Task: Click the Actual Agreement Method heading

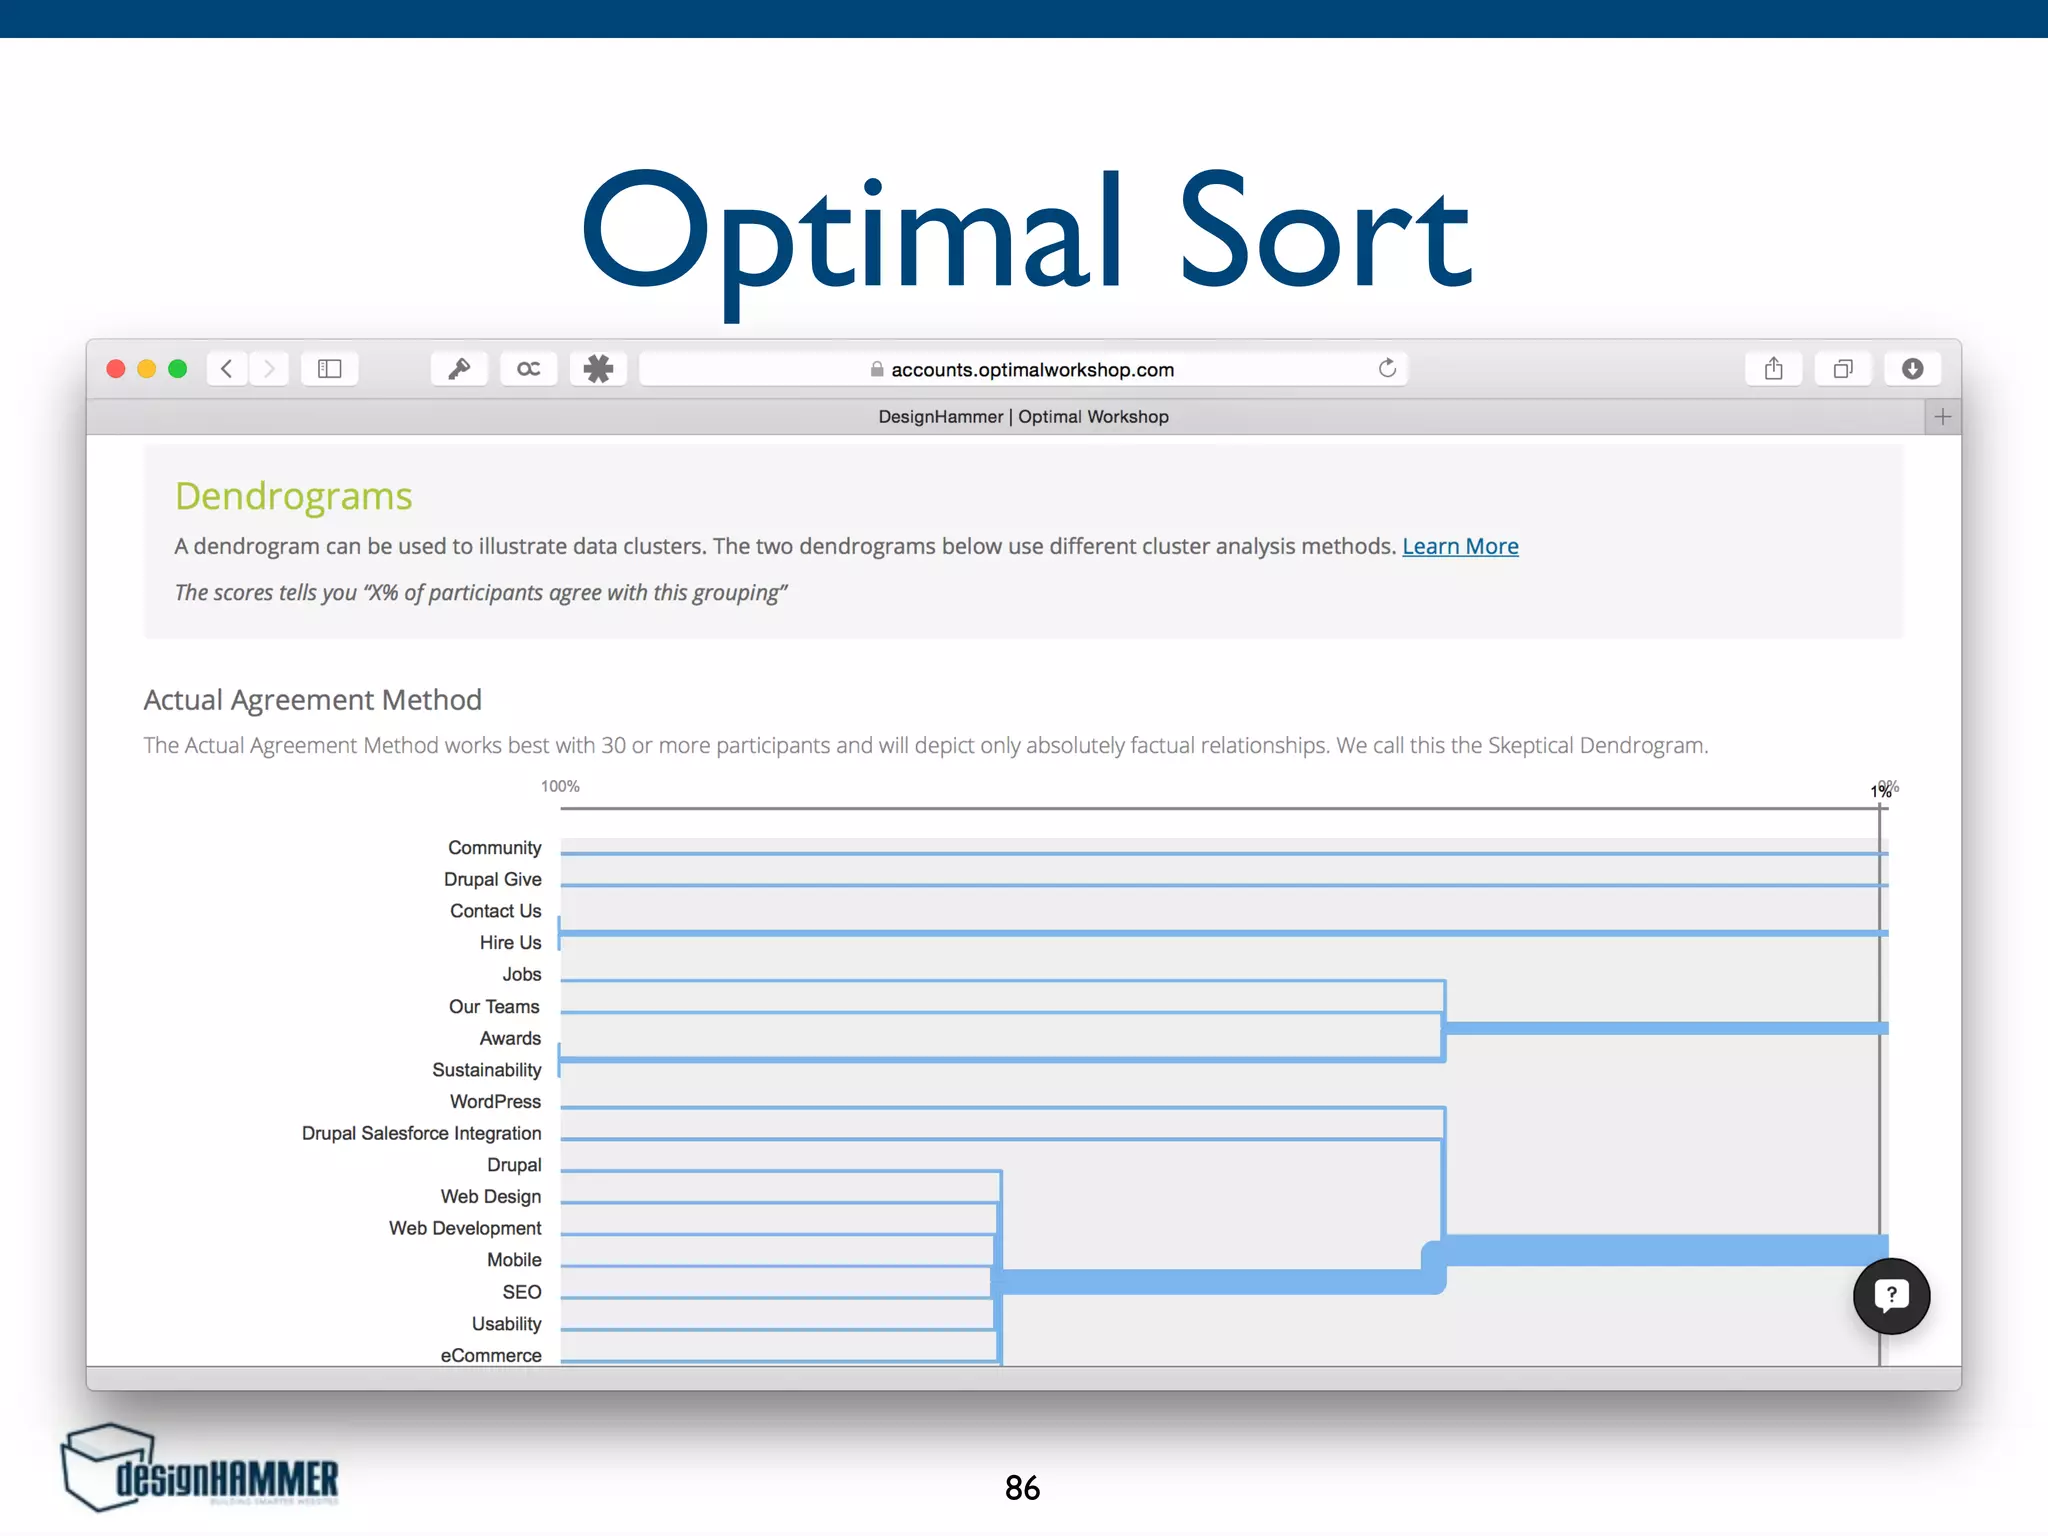Action: 312,700
